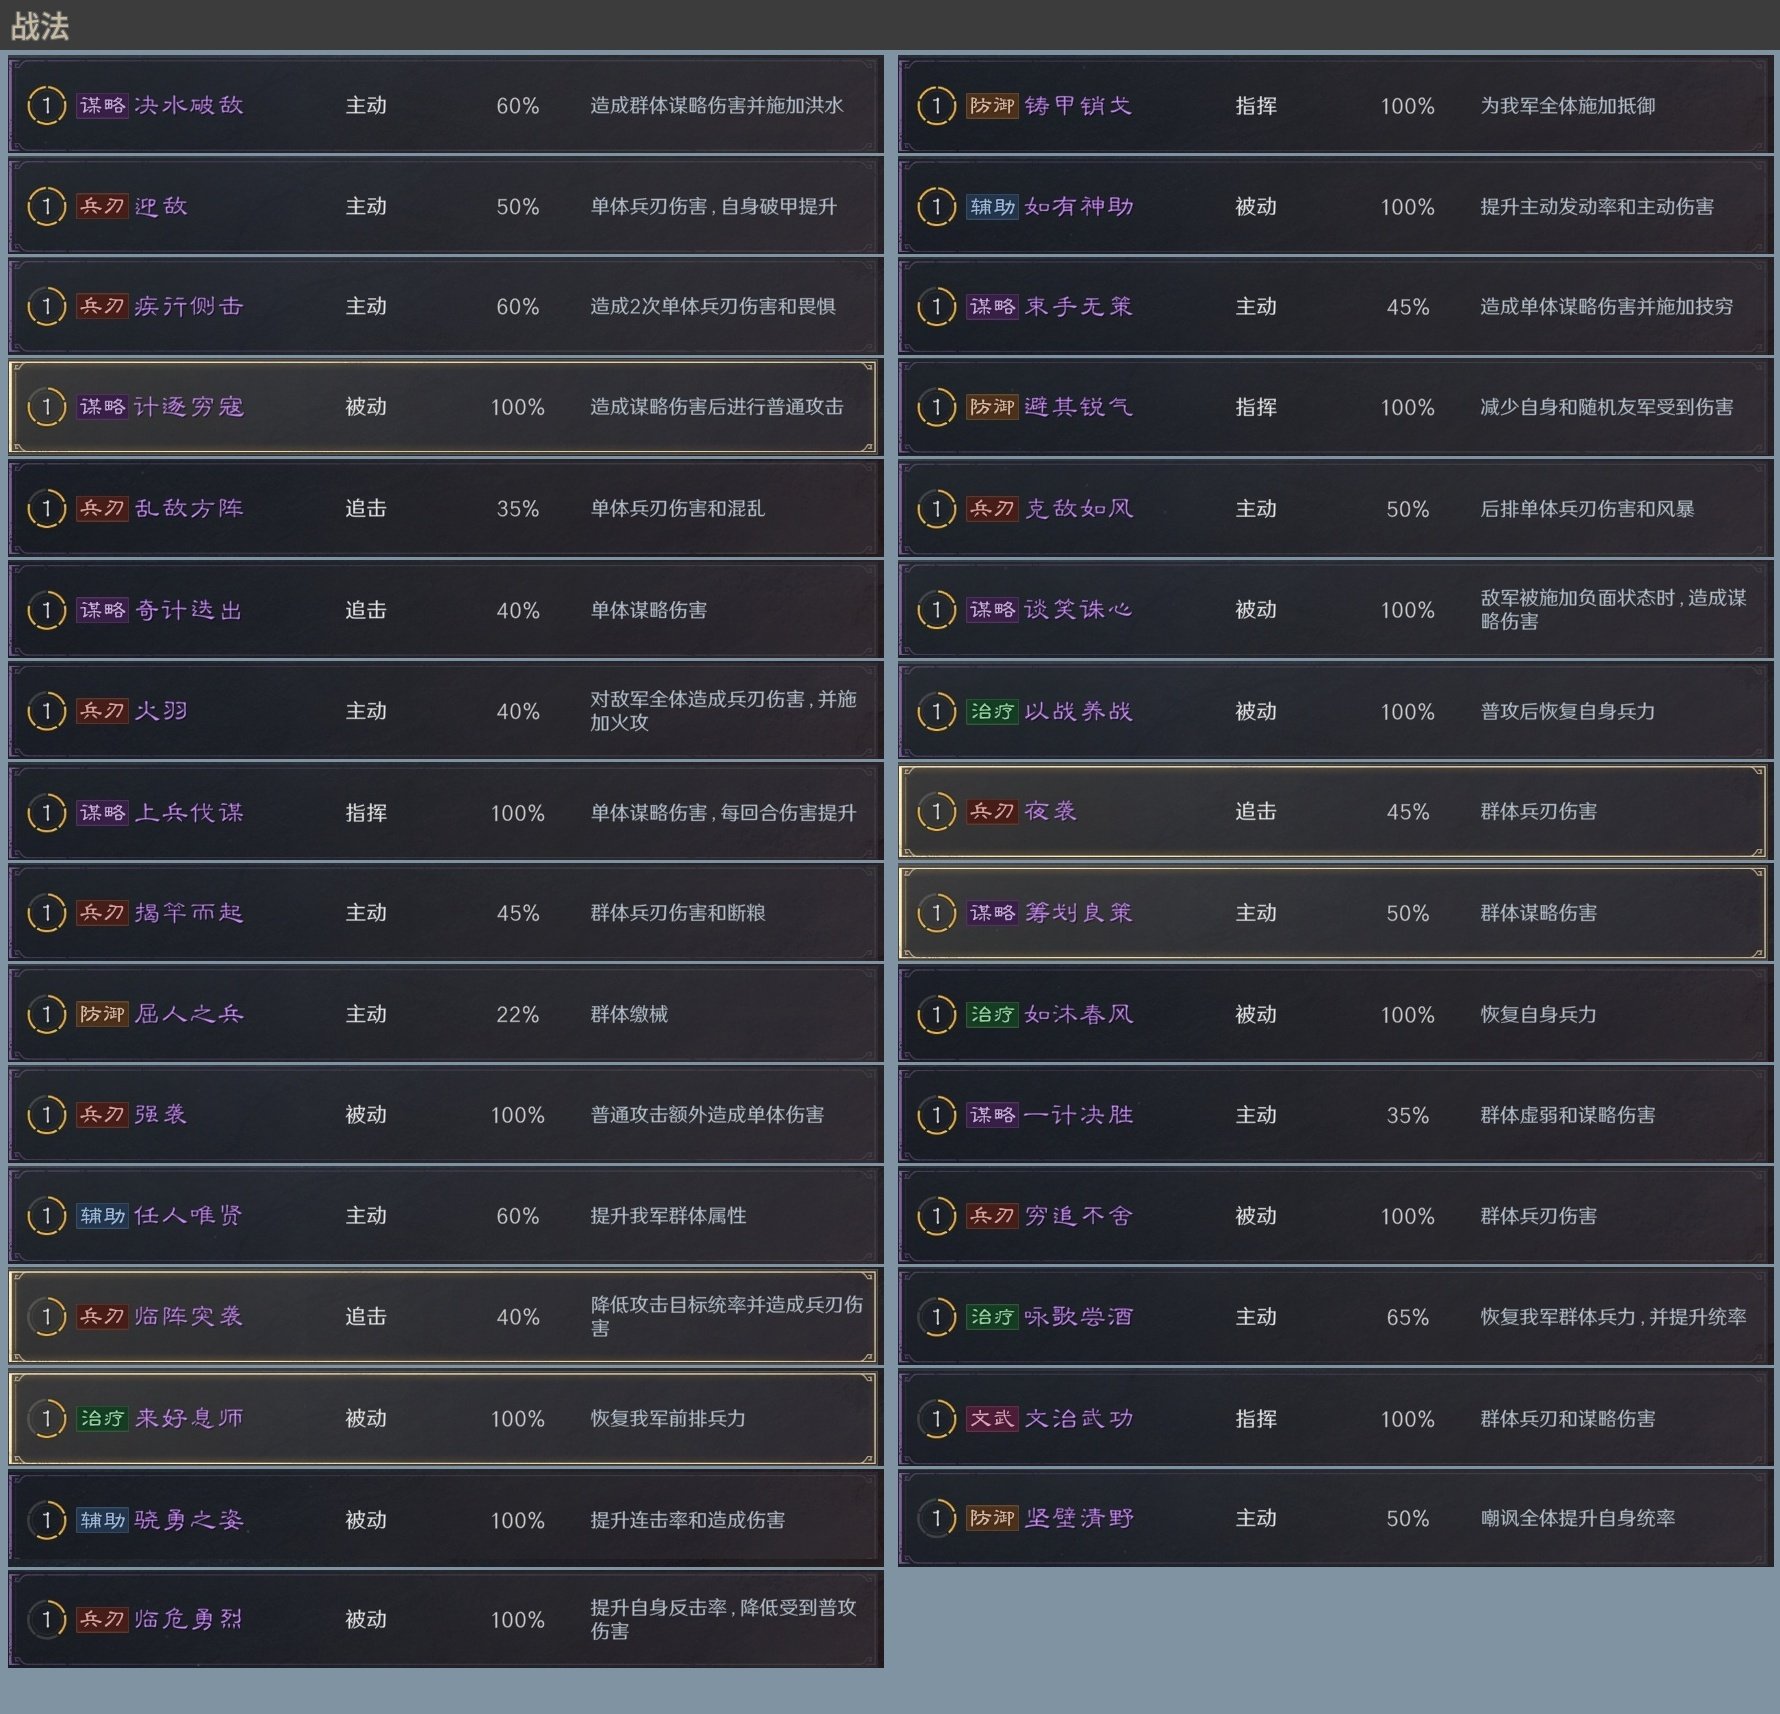Select the highlighted 夜袭 tactic name

pyautogui.click(x=1051, y=811)
